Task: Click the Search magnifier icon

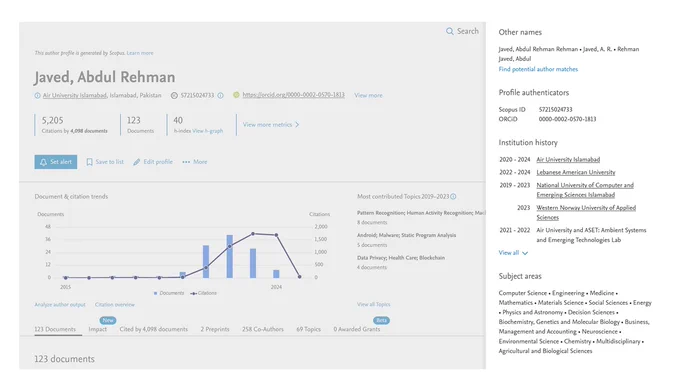Action: (x=450, y=31)
